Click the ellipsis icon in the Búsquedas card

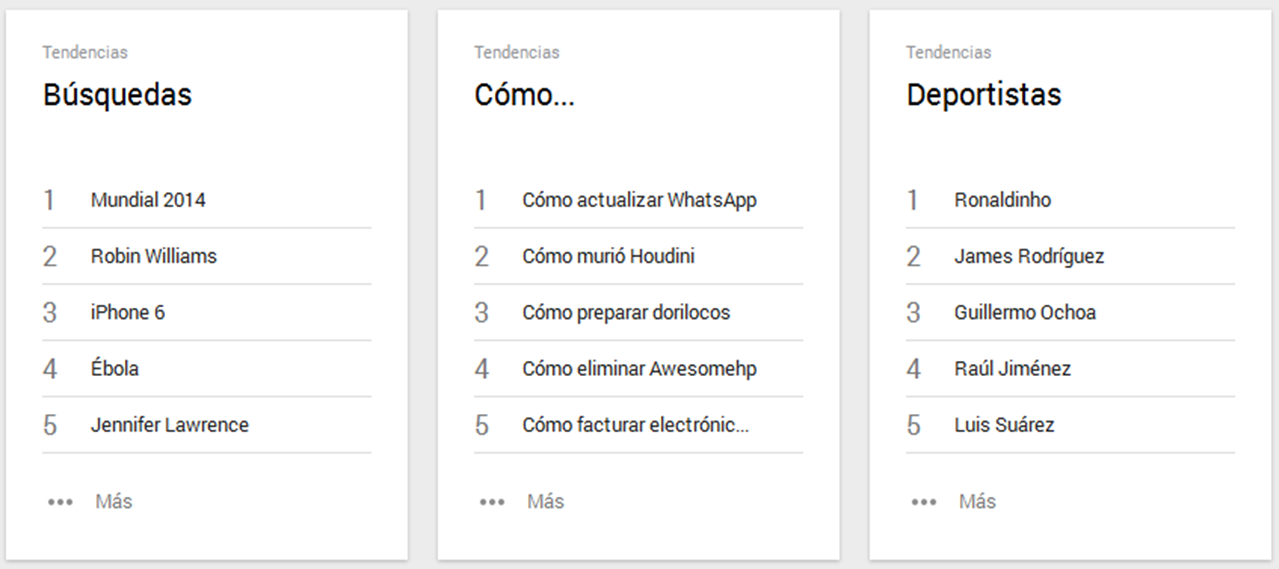pos(60,502)
